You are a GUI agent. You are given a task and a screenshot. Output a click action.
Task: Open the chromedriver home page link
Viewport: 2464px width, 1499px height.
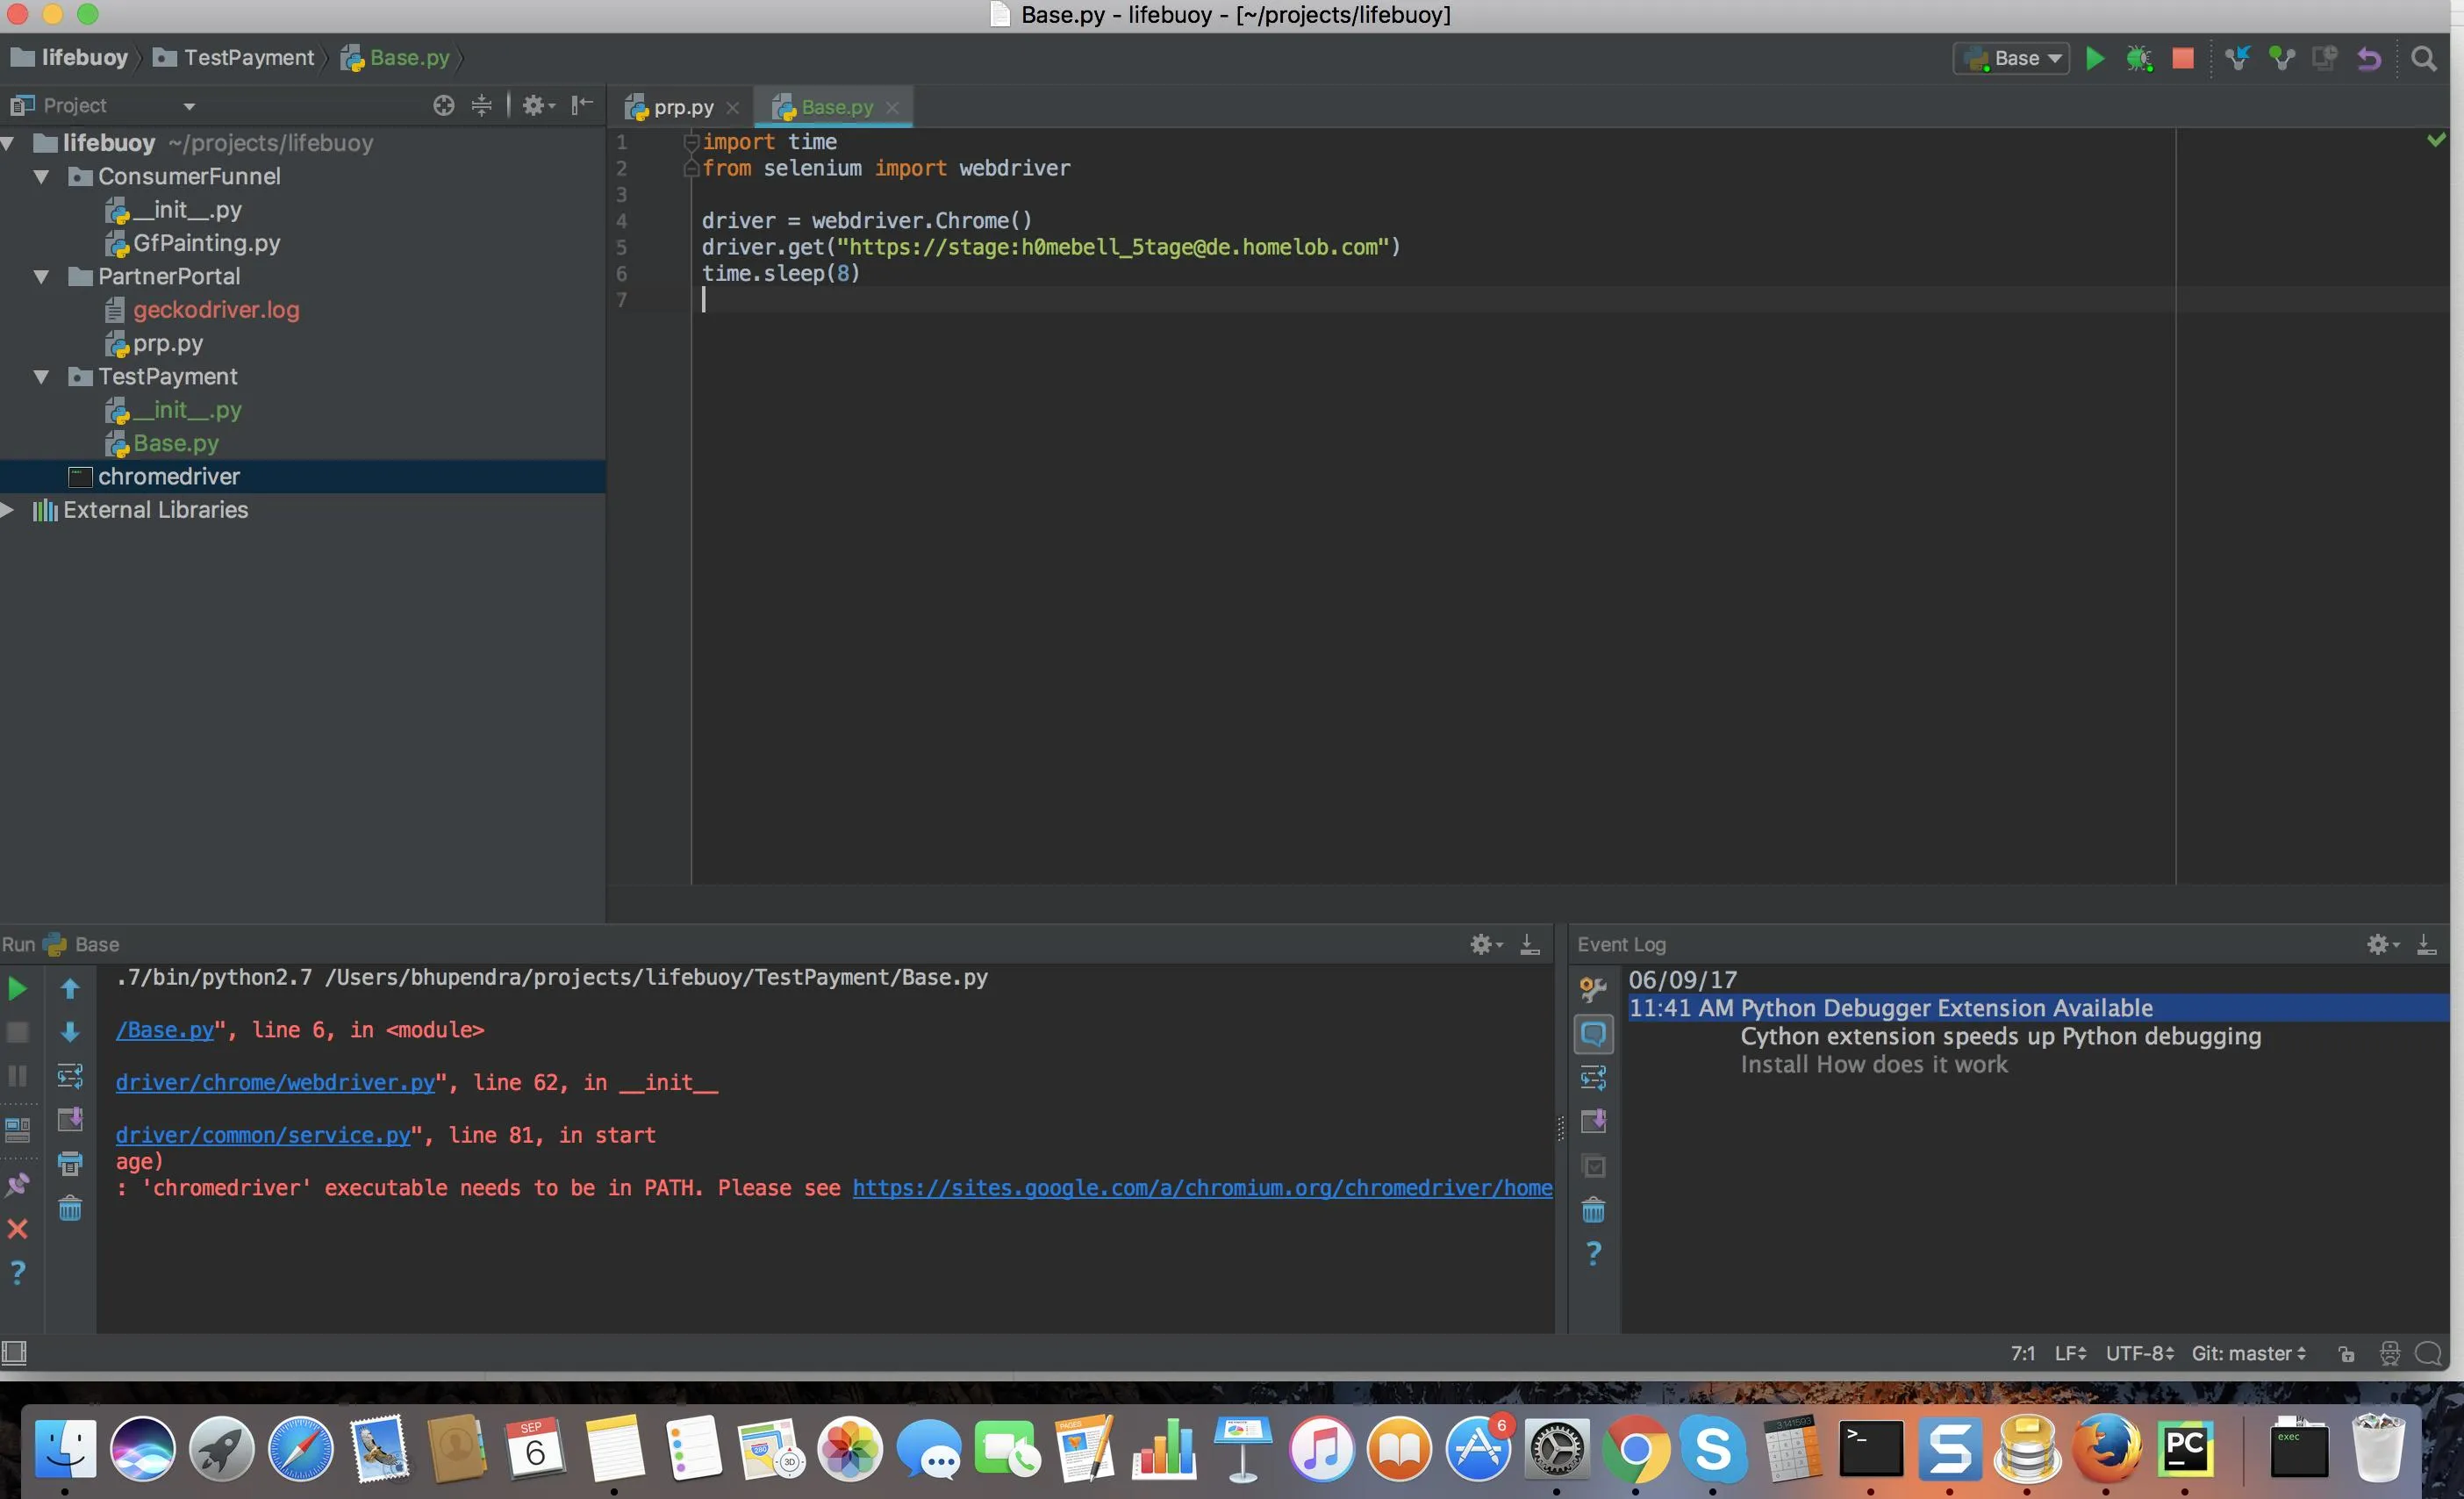point(1202,1188)
